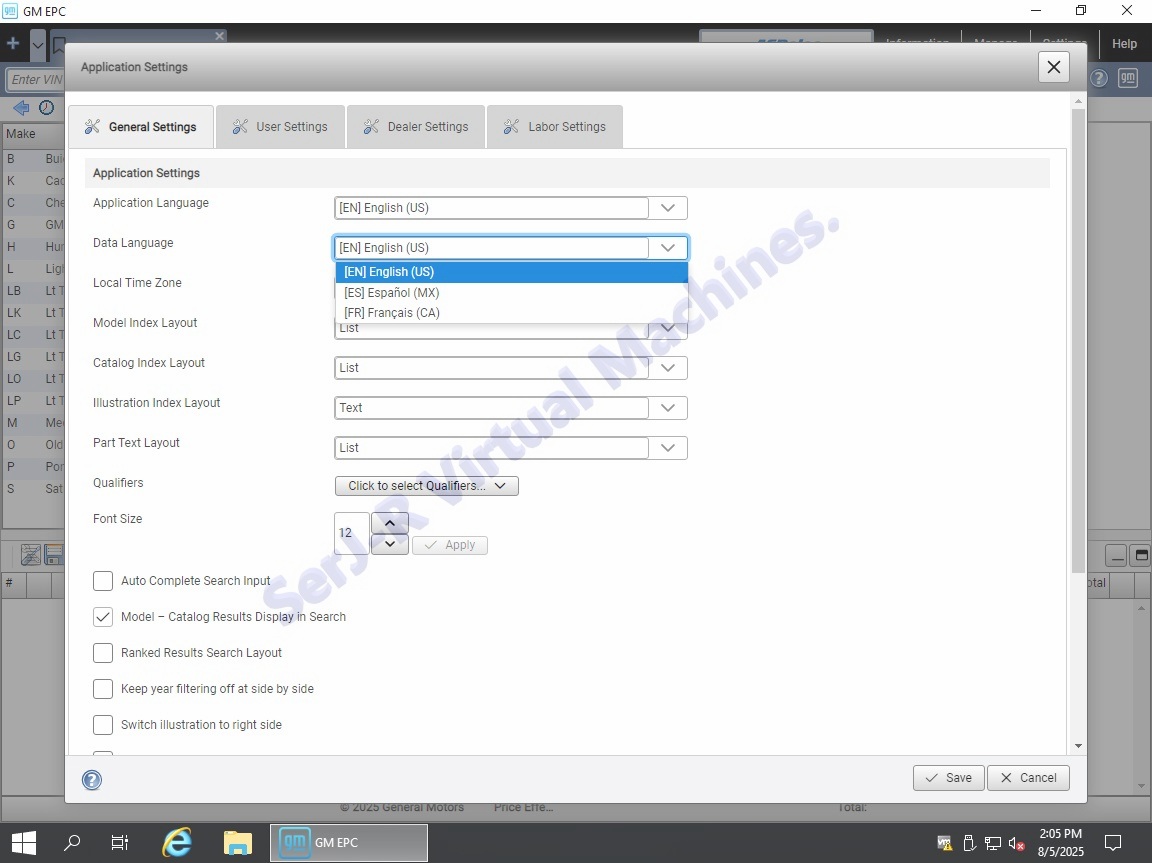This screenshot has height=863, width=1152.
Task: Click the maximize panel icon in lower-right panel
Action: (x=1141, y=556)
